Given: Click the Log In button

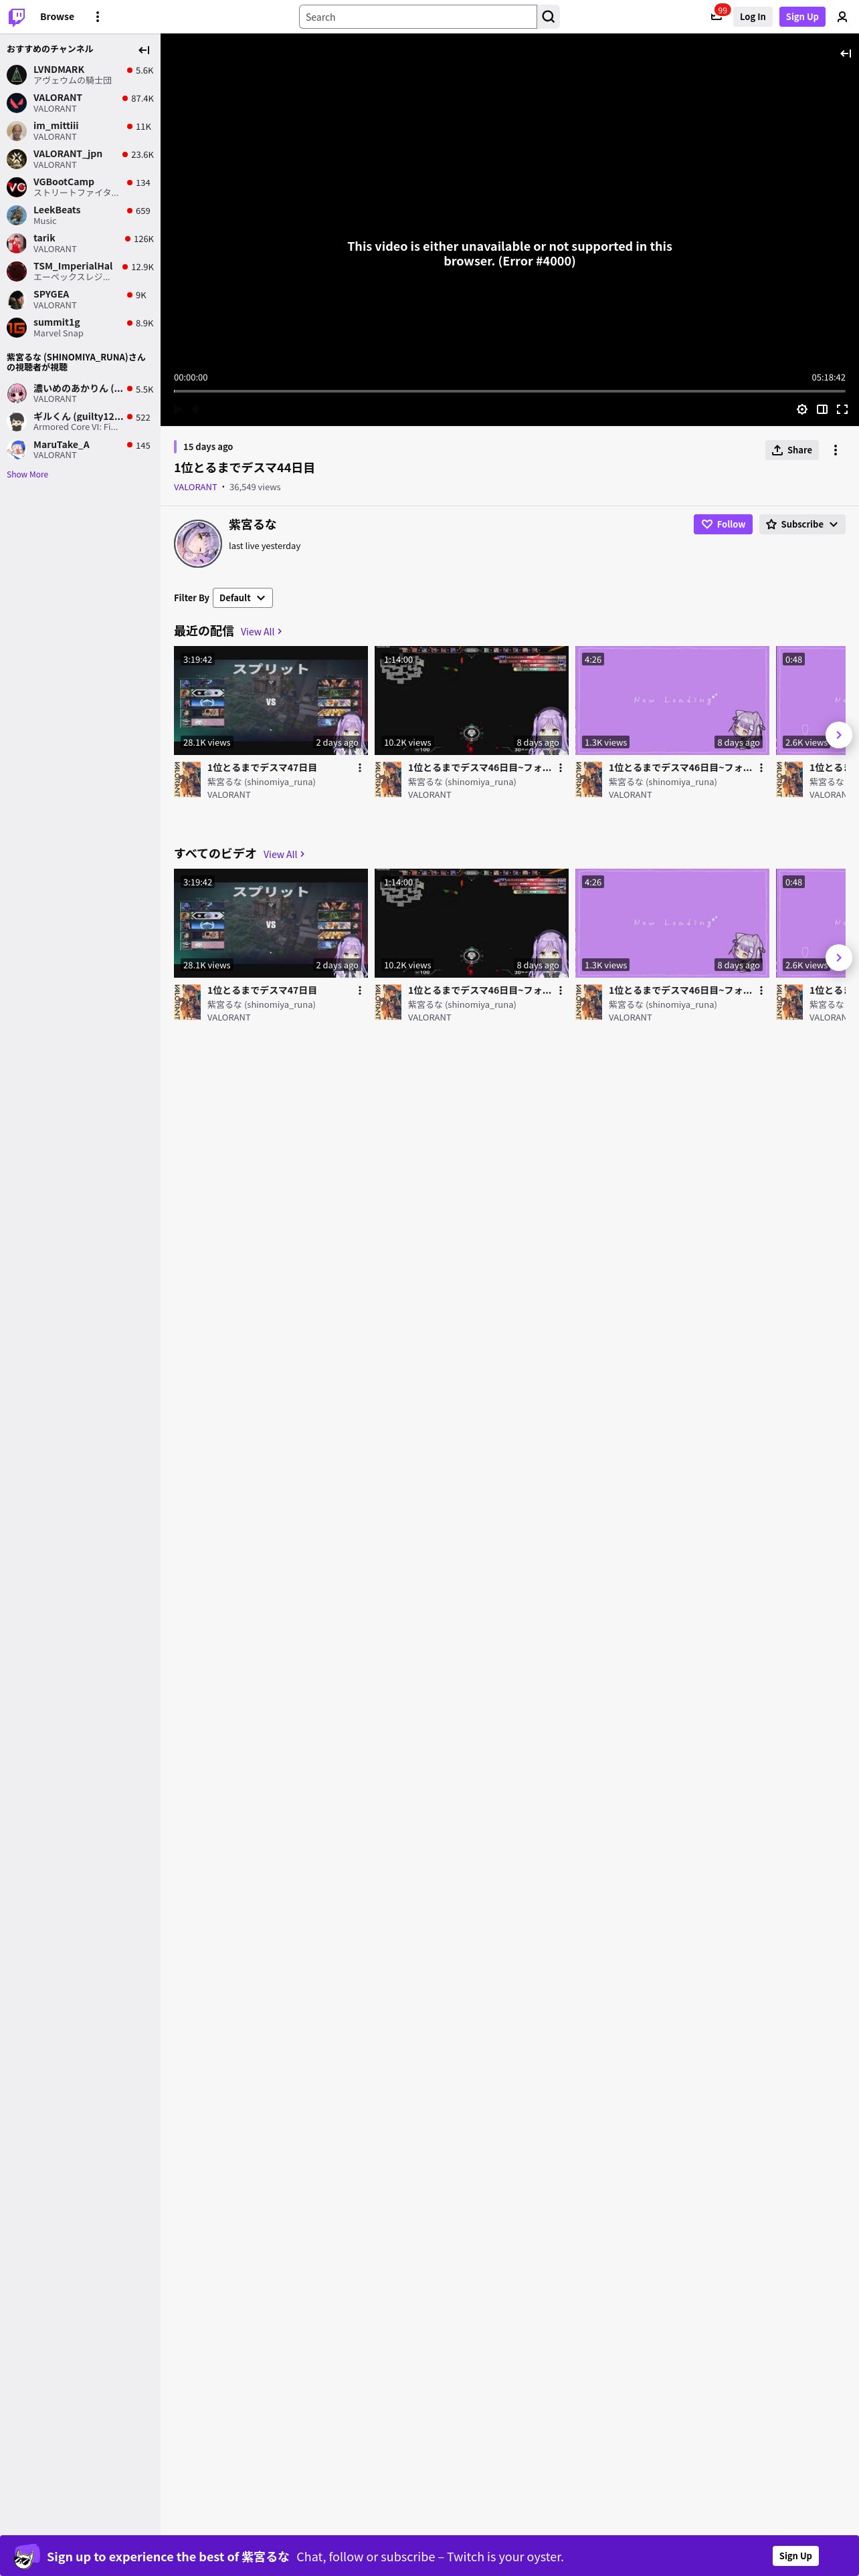Looking at the screenshot, I should coord(752,17).
